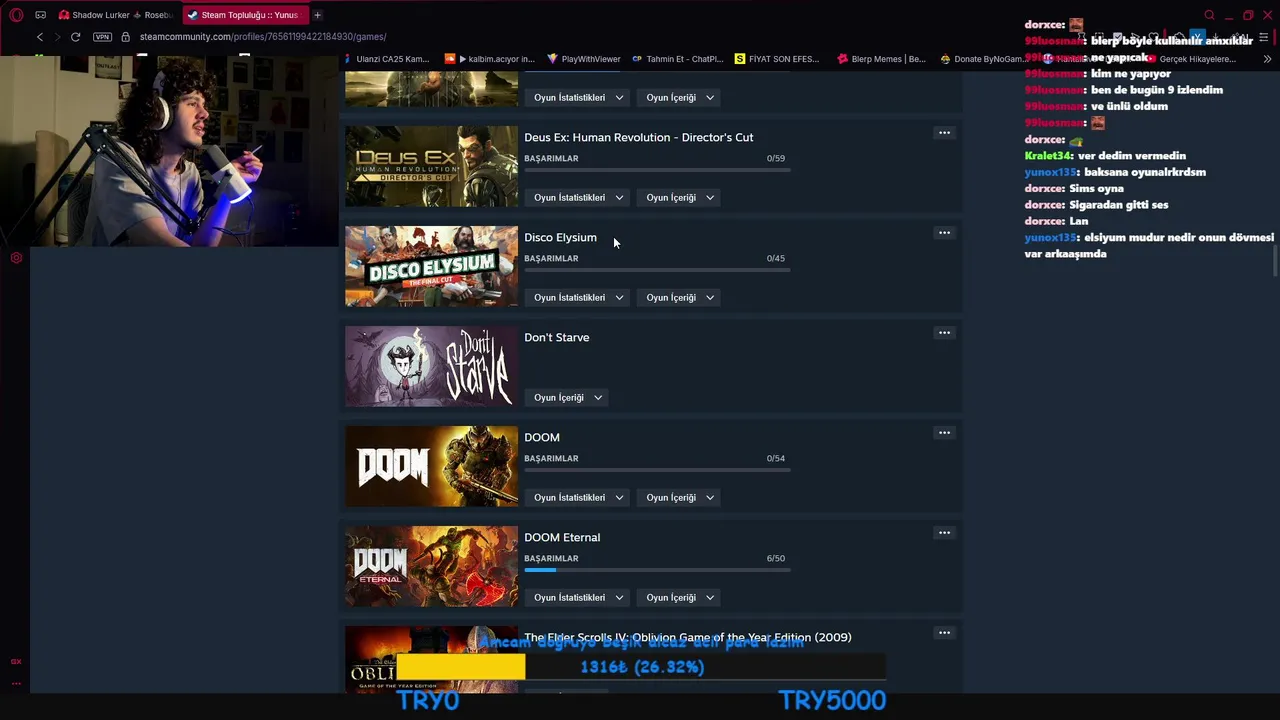Open the more-options dots for DOOM Eternal
This screenshot has width=1280, height=720.
pyautogui.click(x=944, y=533)
